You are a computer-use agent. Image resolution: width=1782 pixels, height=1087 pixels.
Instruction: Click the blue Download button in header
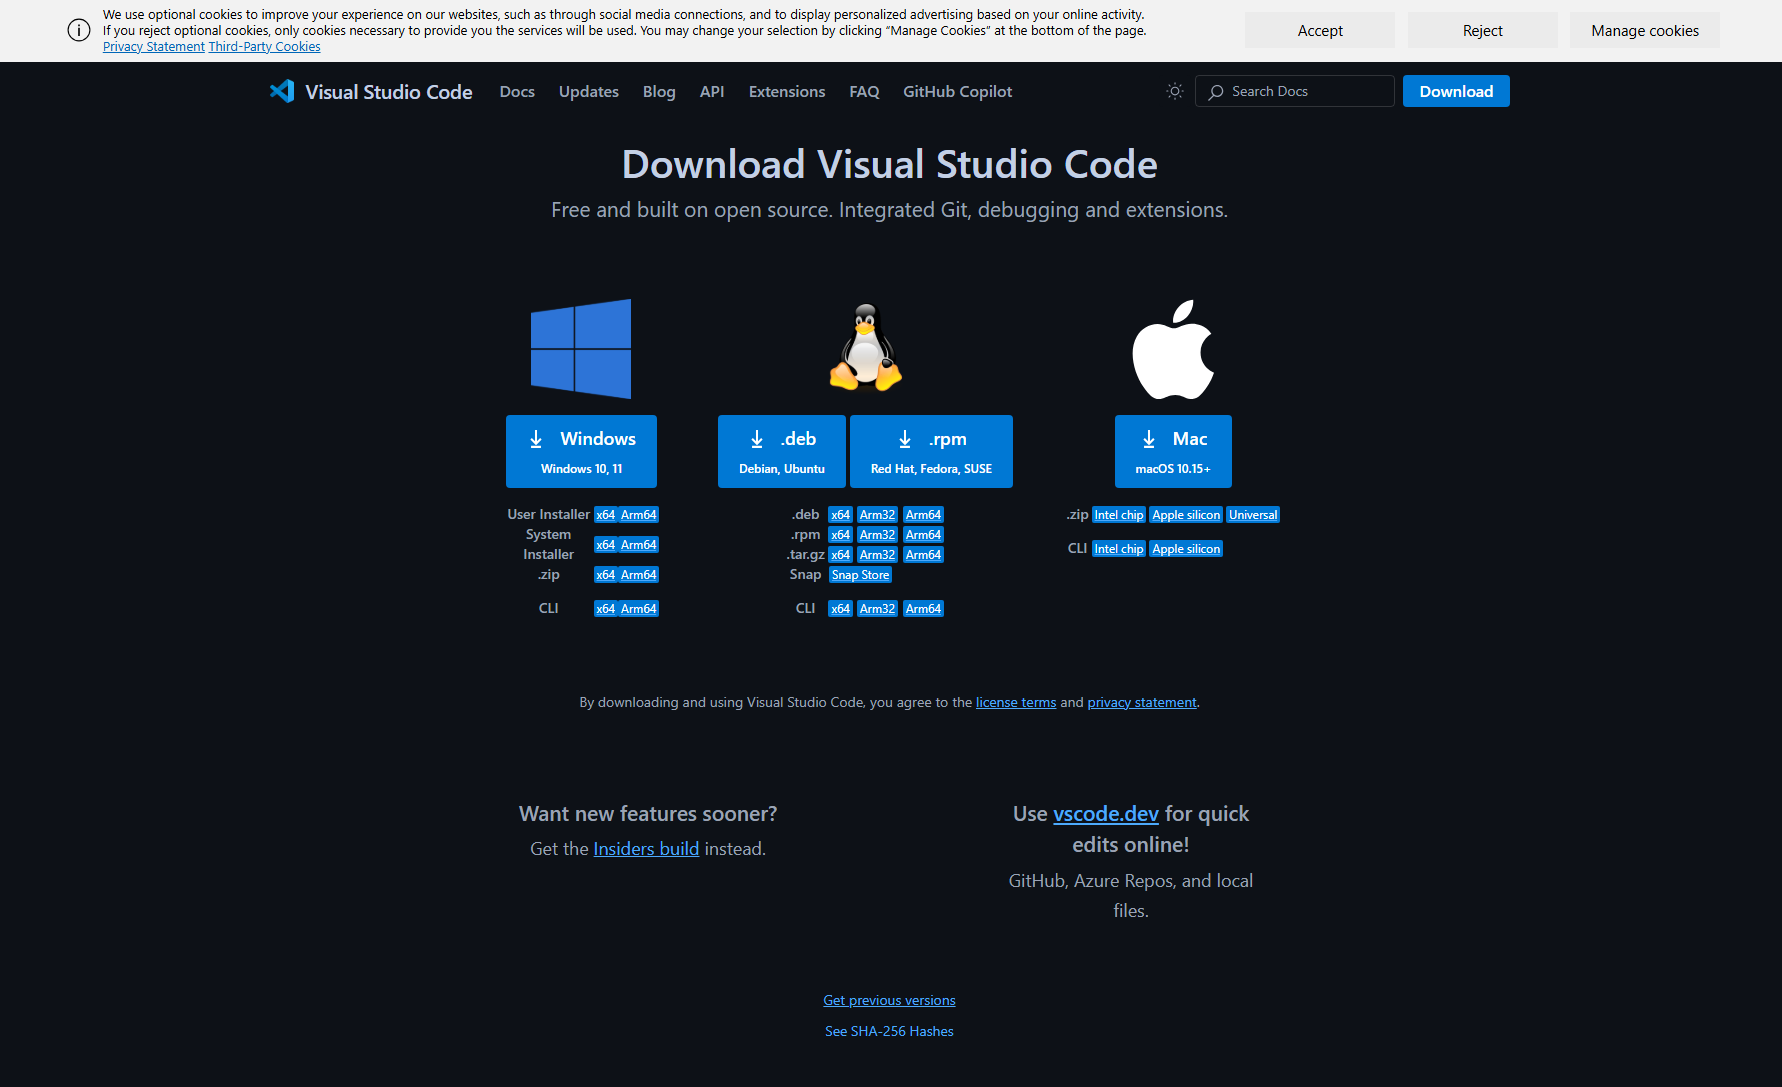pos(1456,91)
